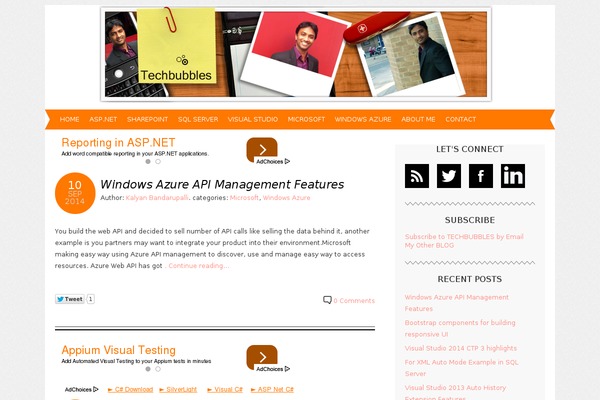This screenshot has width=600, height=400.
Task: Open recent post For XML Auto Mode Example
Action: tap(461, 368)
